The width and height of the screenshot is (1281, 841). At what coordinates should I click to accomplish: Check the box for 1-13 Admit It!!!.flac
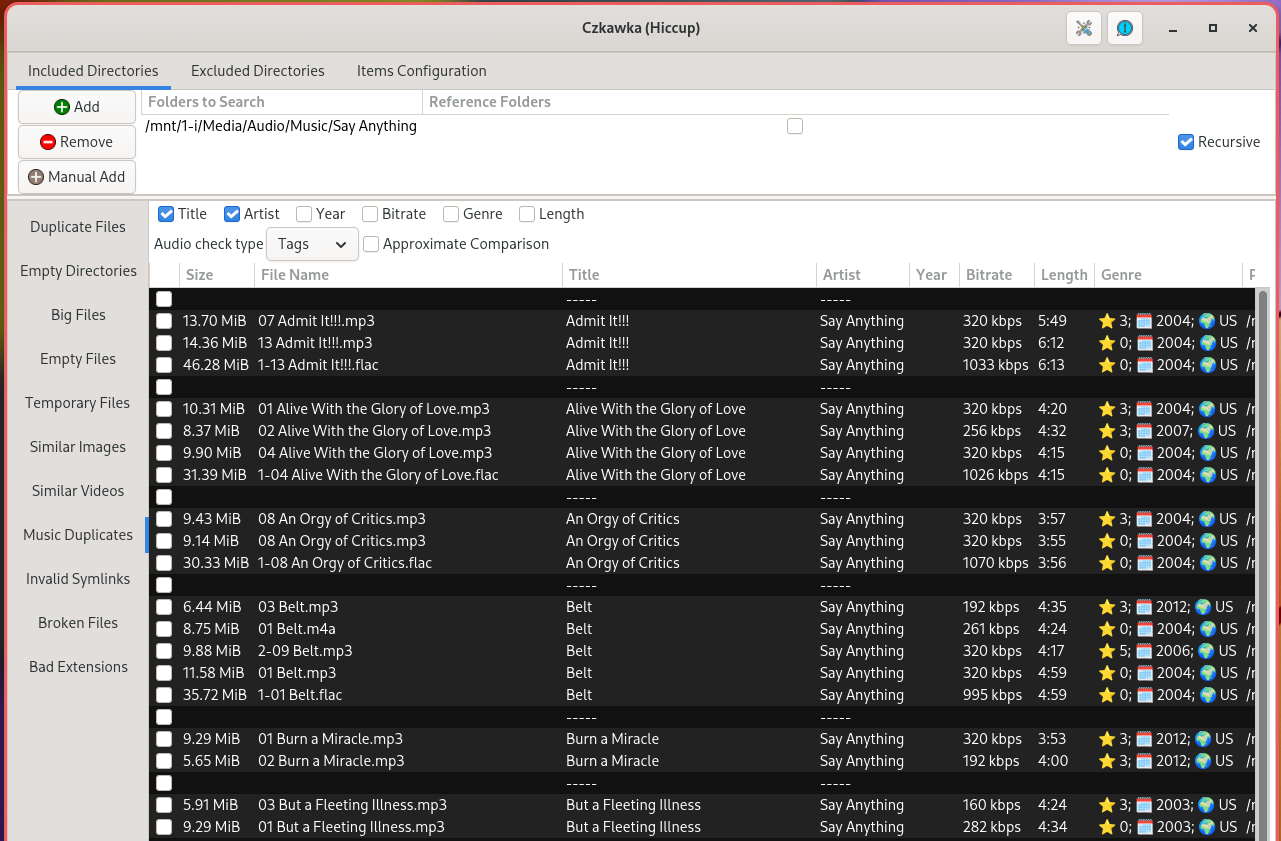pyautogui.click(x=164, y=365)
